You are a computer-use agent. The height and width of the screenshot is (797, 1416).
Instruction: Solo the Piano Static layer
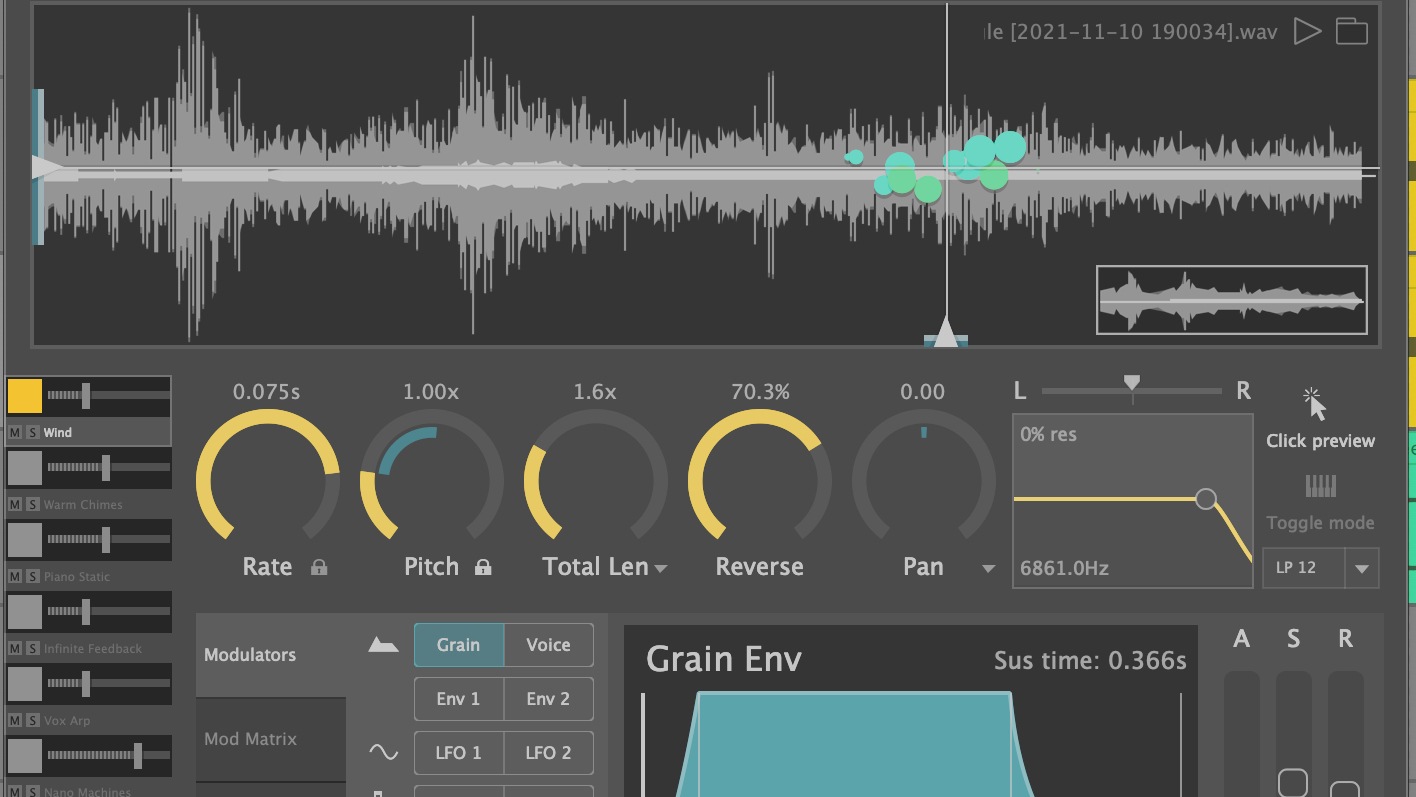(x=32, y=577)
